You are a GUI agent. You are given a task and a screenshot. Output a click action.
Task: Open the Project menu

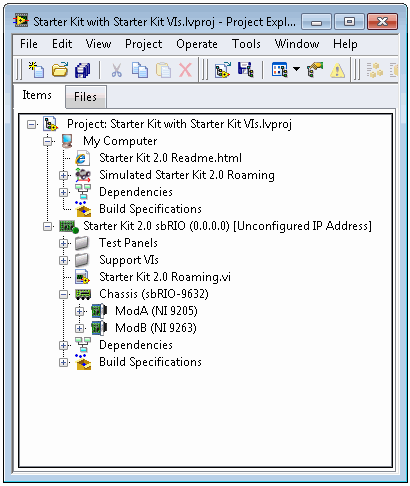pyautogui.click(x=144, y=44)
